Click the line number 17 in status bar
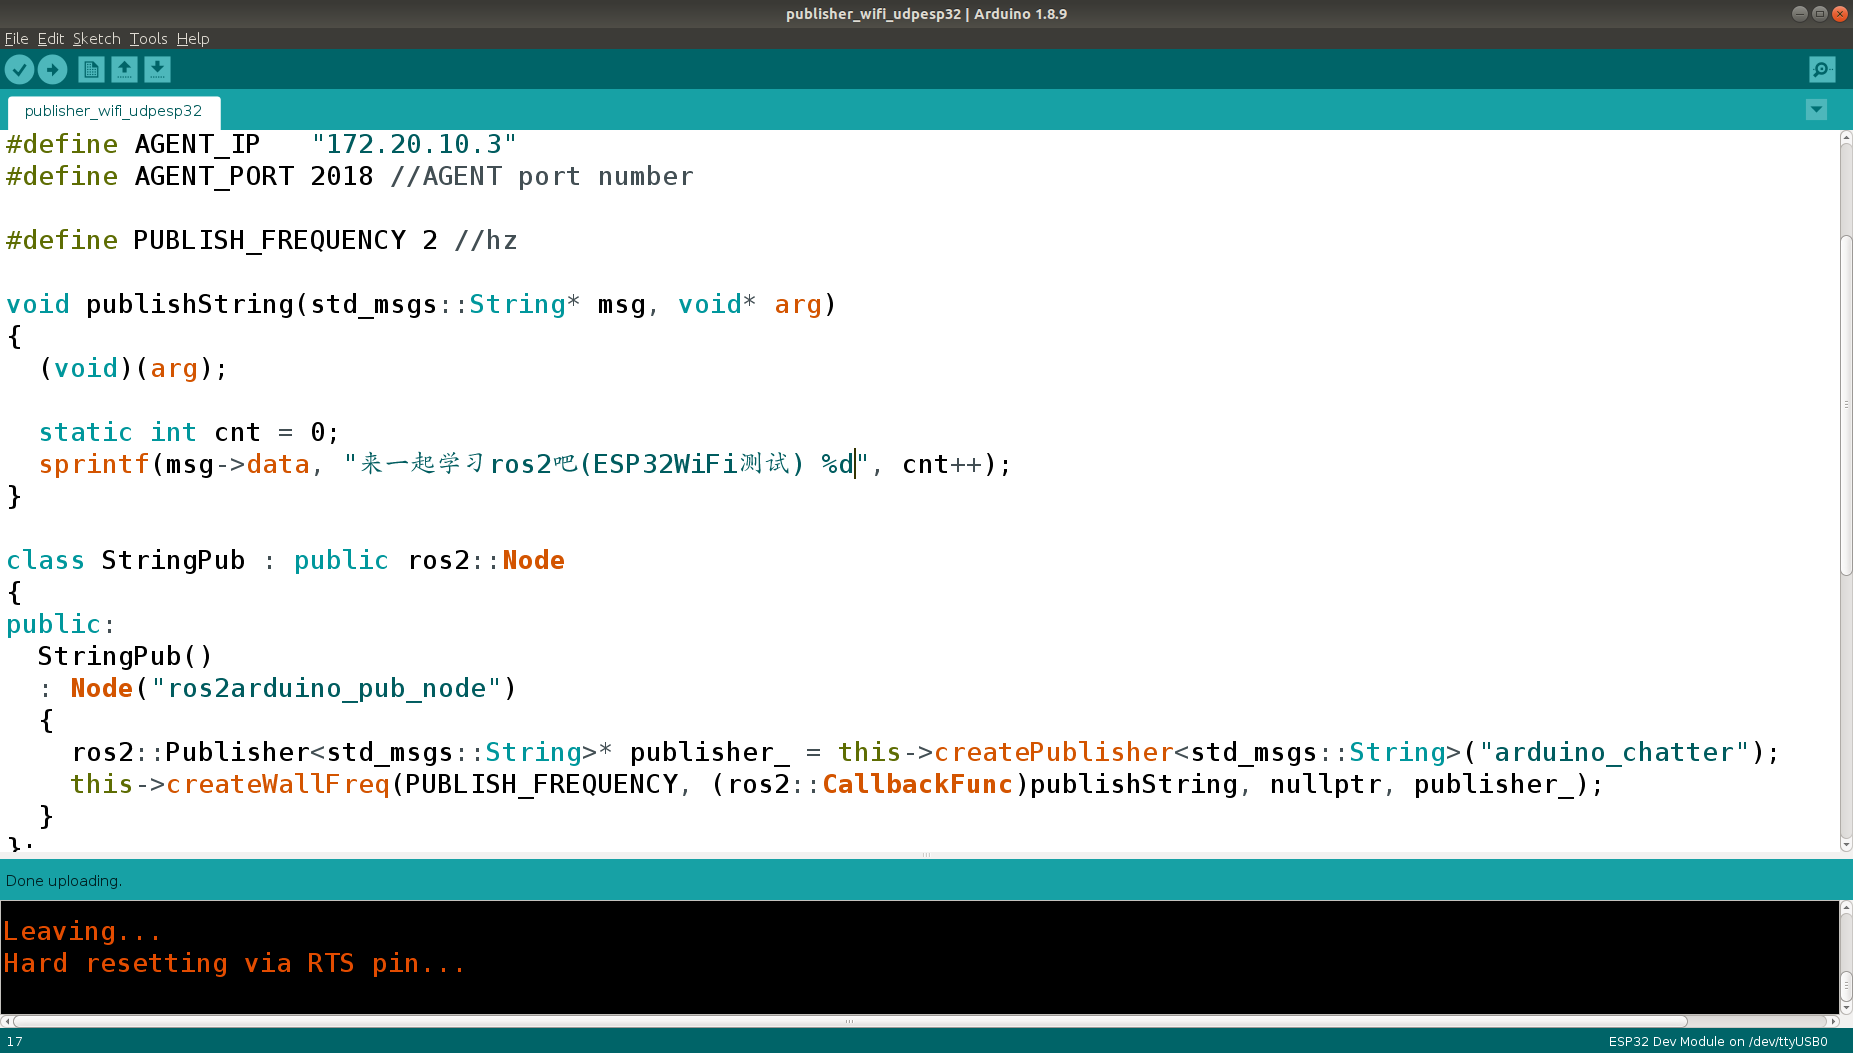This screenshot has width=1853, height=1053. (15, 1042)
